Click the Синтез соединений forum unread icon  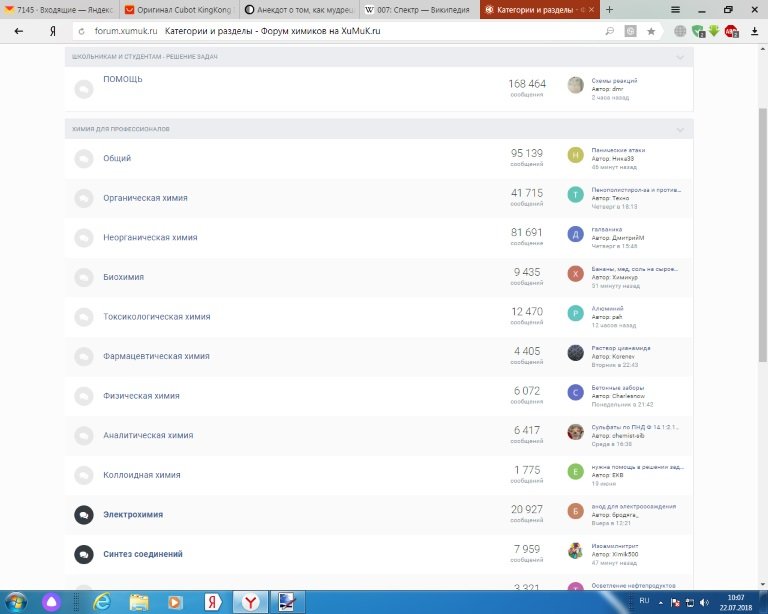[x=84, y=554]
